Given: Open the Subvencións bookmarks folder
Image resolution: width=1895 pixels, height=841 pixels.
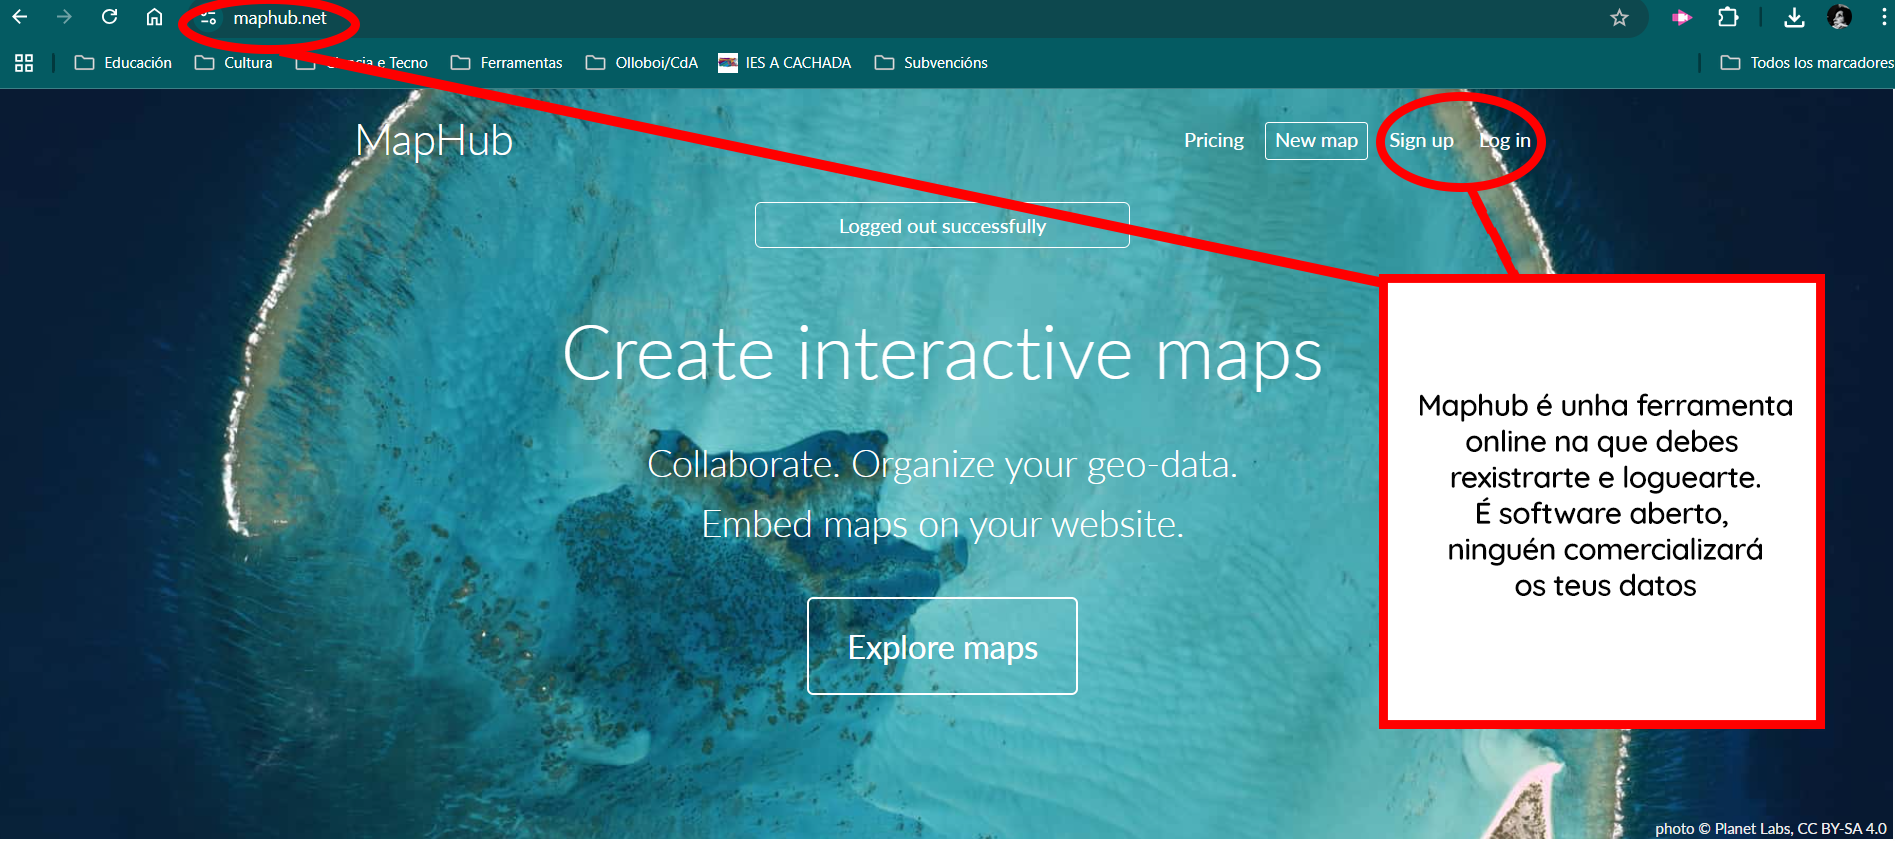Looking at the screenshot, I should pyautogui.click(x=931, y=63).
